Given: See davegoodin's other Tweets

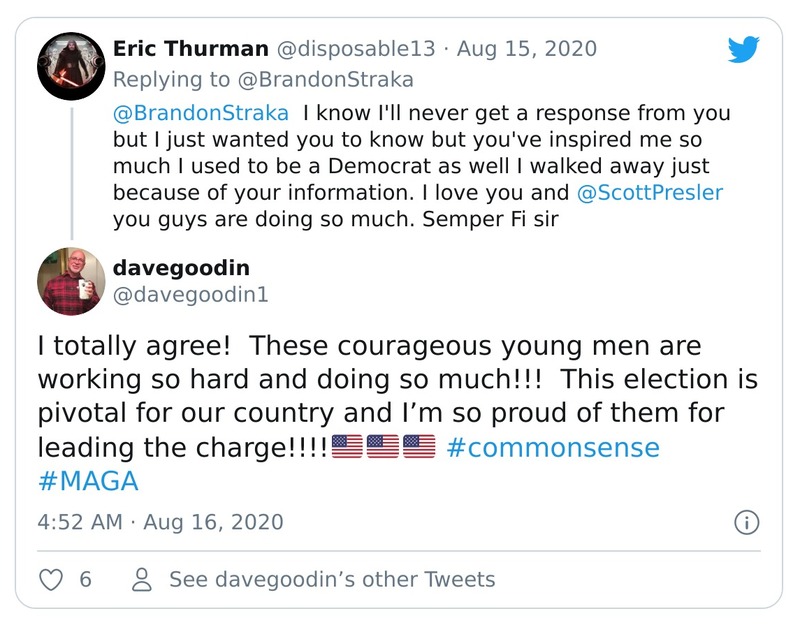Looking at the screenshot, I should coord(332,579).
